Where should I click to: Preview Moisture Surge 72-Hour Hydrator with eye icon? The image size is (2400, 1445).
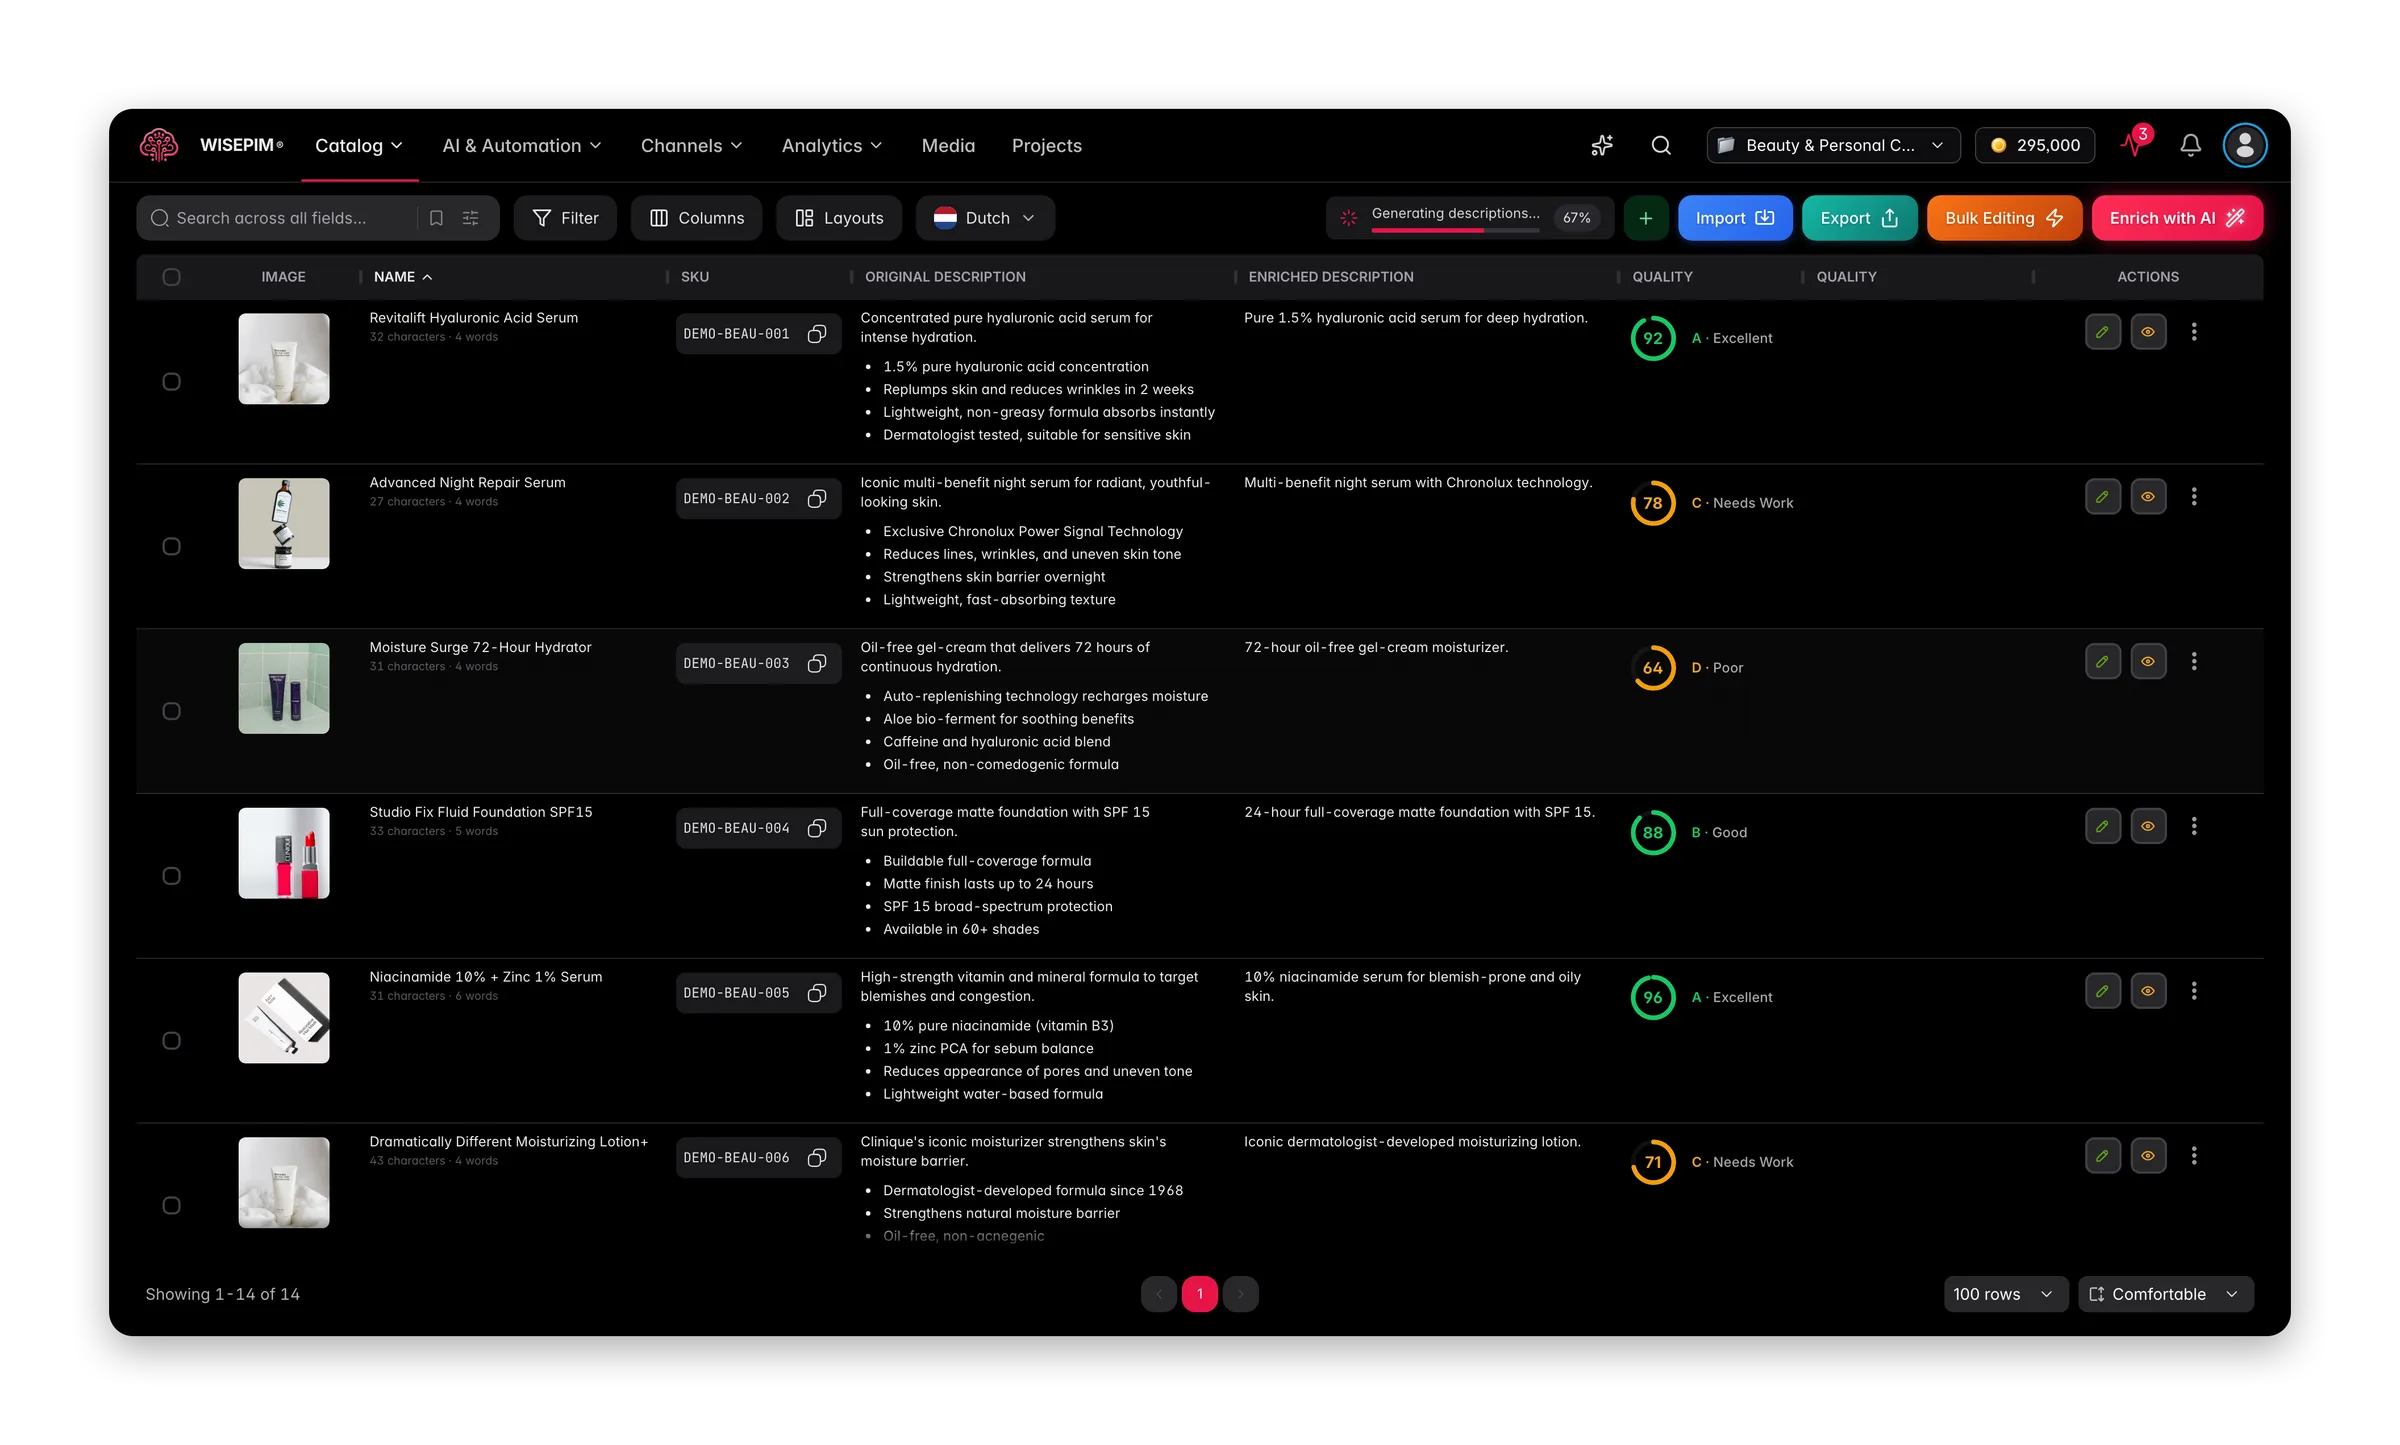(2147, 662)
